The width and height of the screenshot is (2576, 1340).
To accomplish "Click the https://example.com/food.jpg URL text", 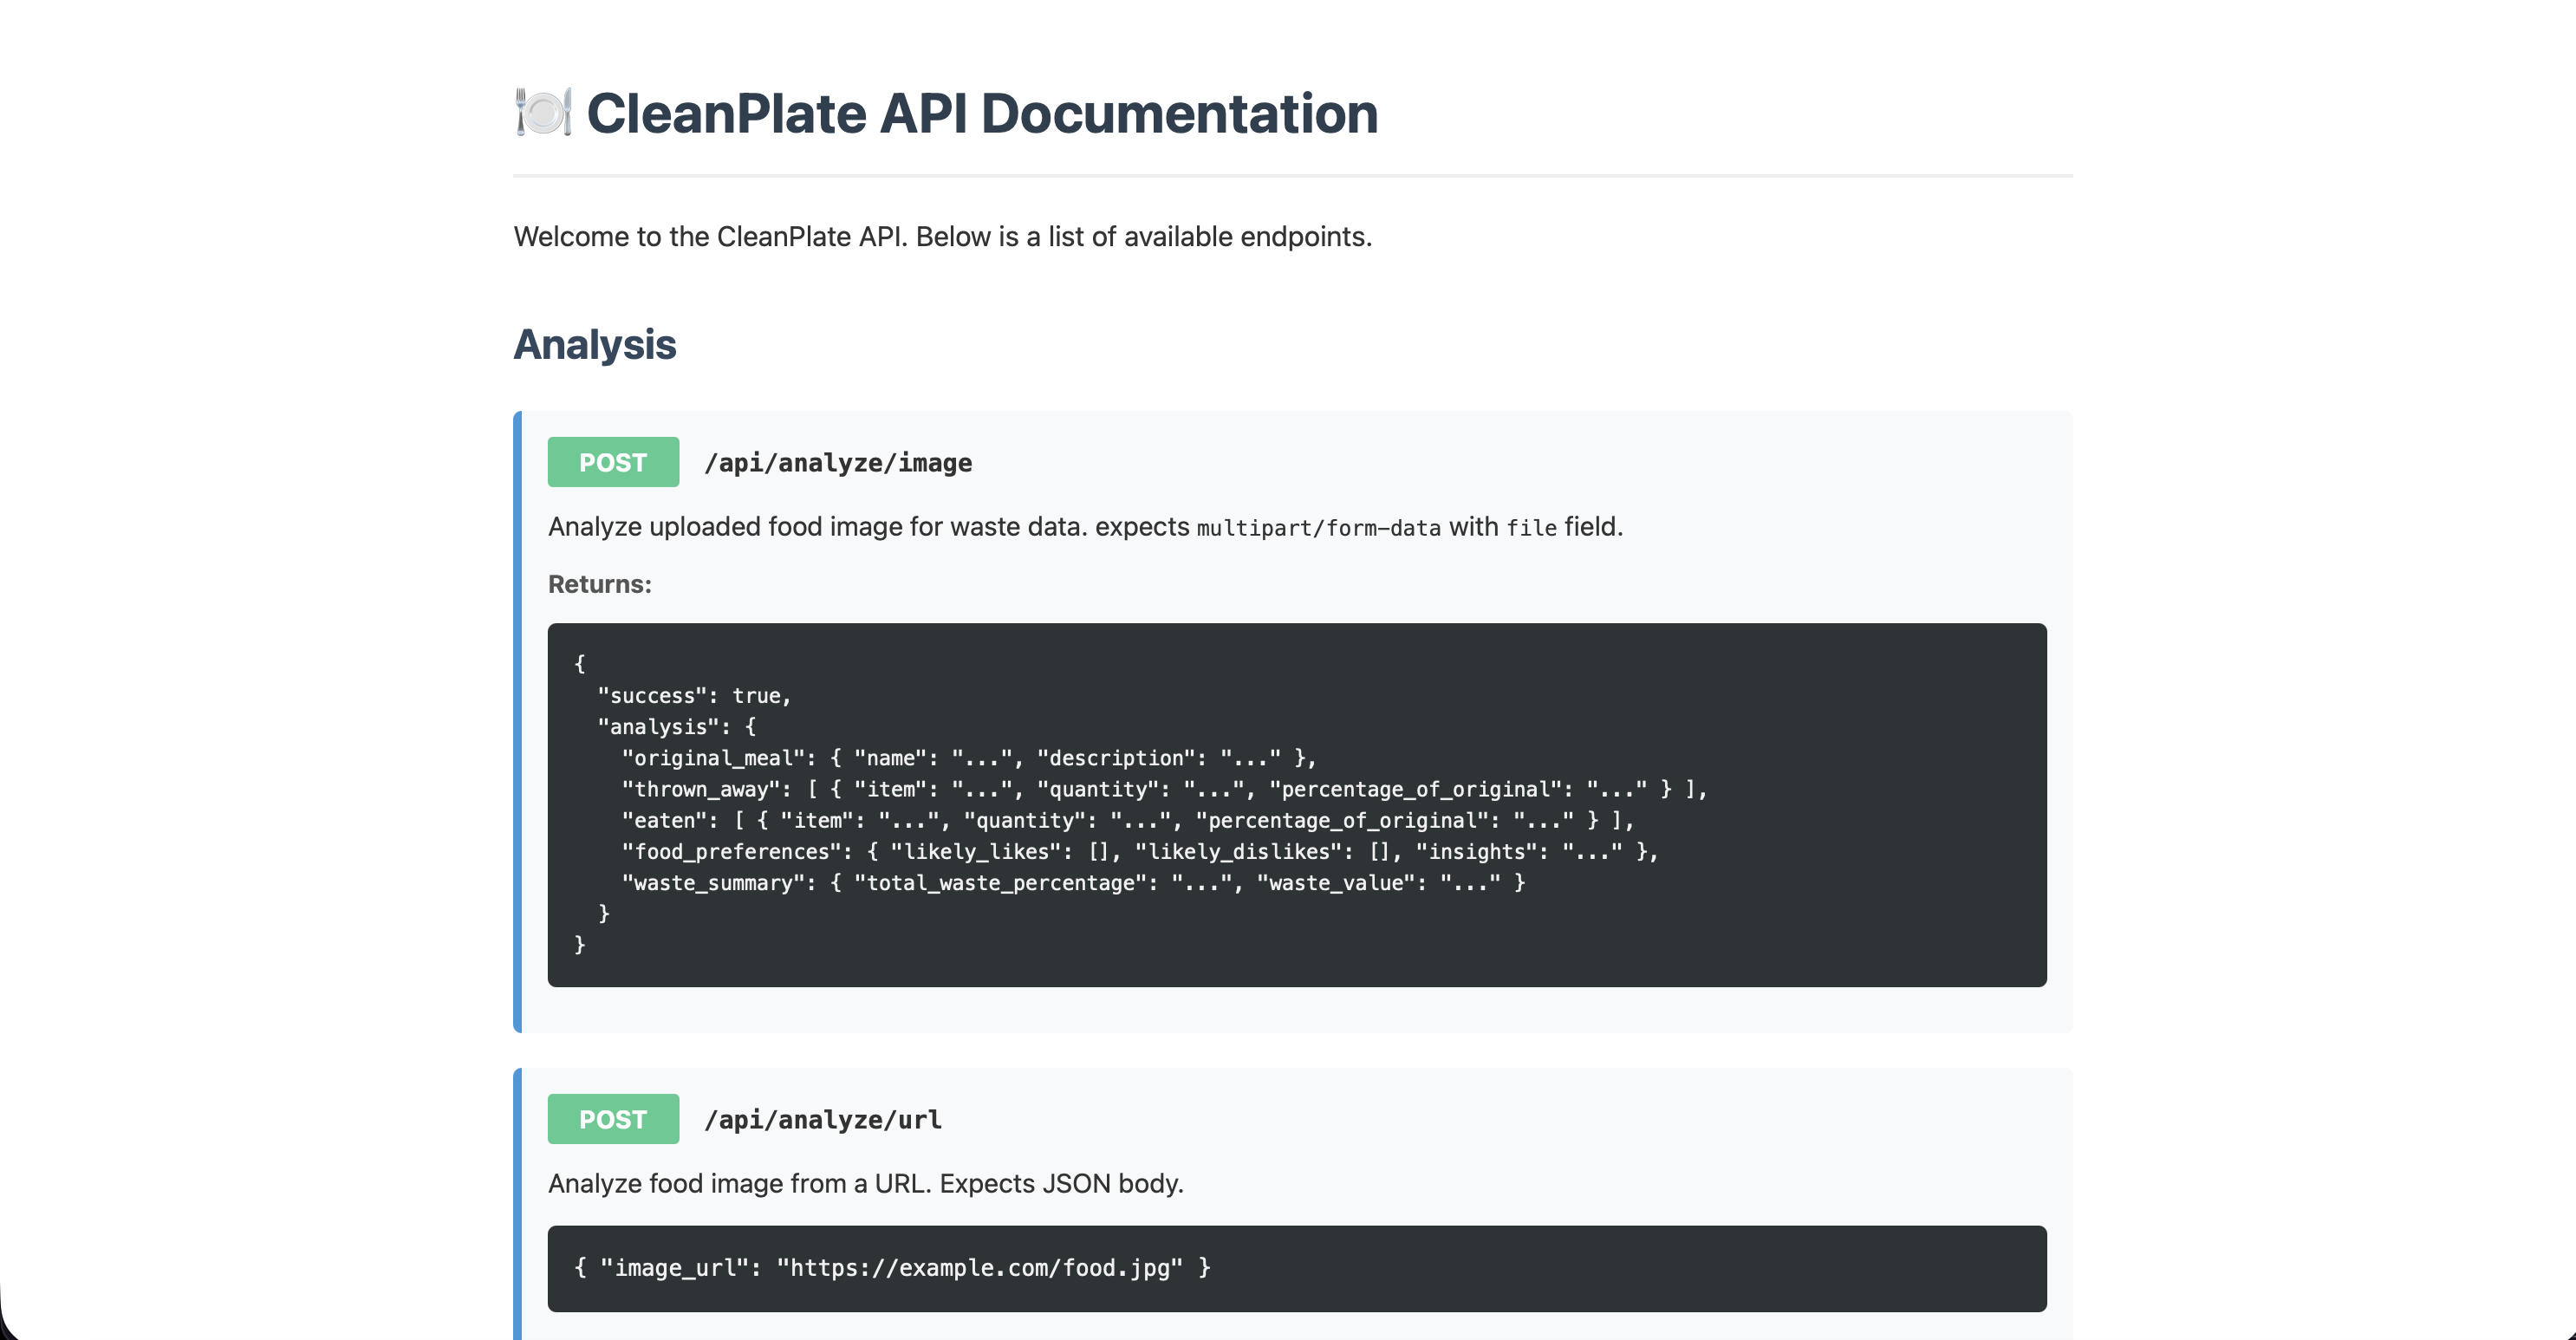I will [980, 1268].
